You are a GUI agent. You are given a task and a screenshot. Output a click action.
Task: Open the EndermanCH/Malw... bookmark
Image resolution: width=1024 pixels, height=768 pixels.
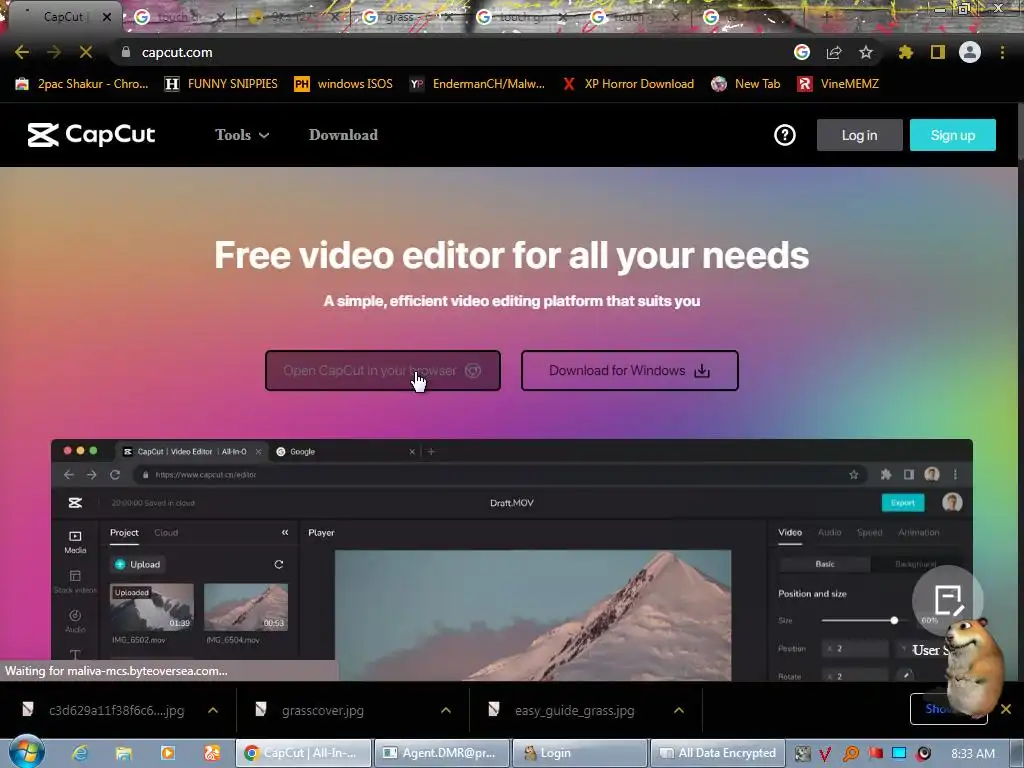[x=477, y=84]
